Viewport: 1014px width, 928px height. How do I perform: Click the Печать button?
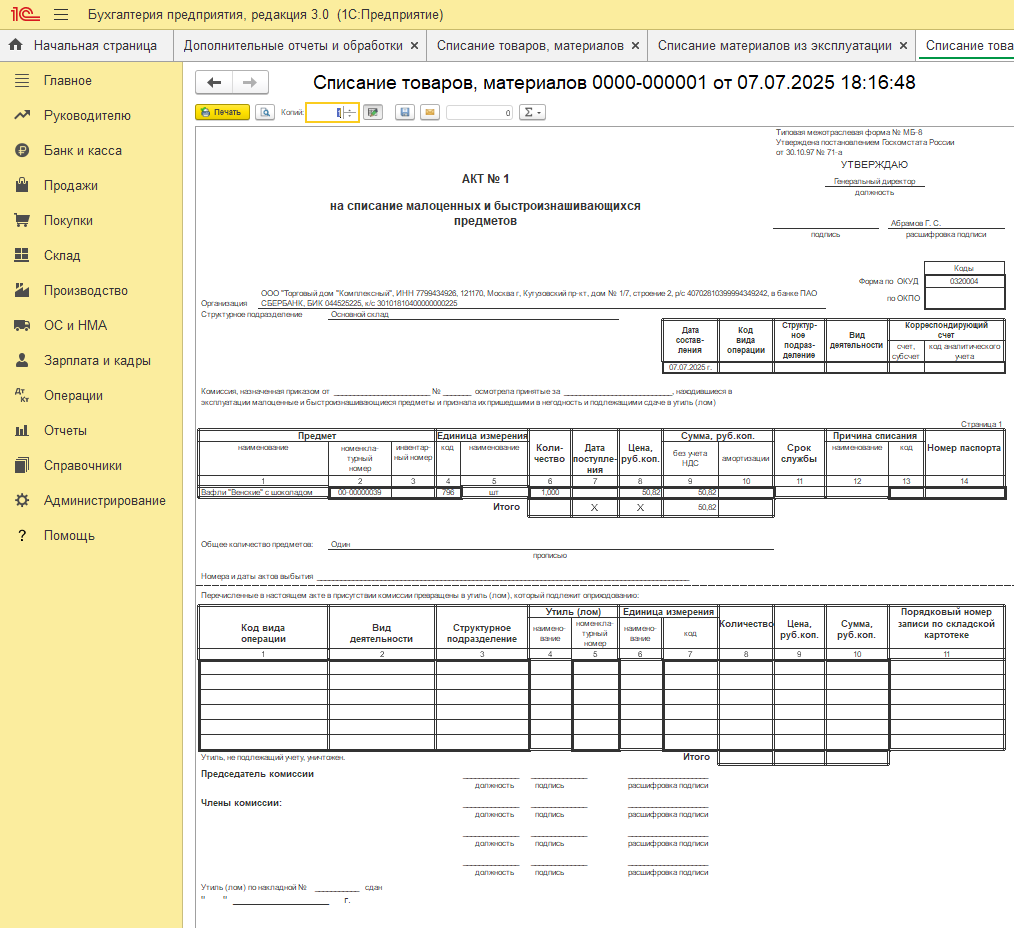222,113
